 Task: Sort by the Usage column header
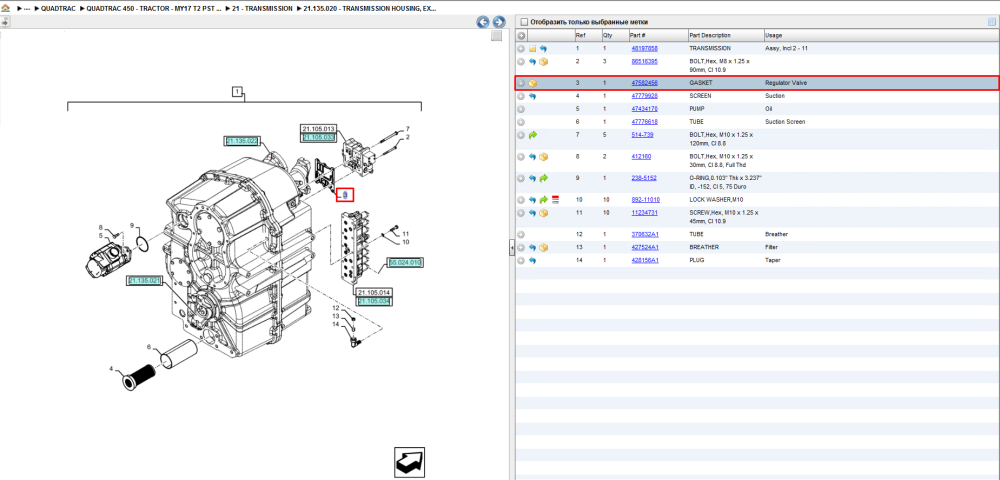[x=880, y=36]
